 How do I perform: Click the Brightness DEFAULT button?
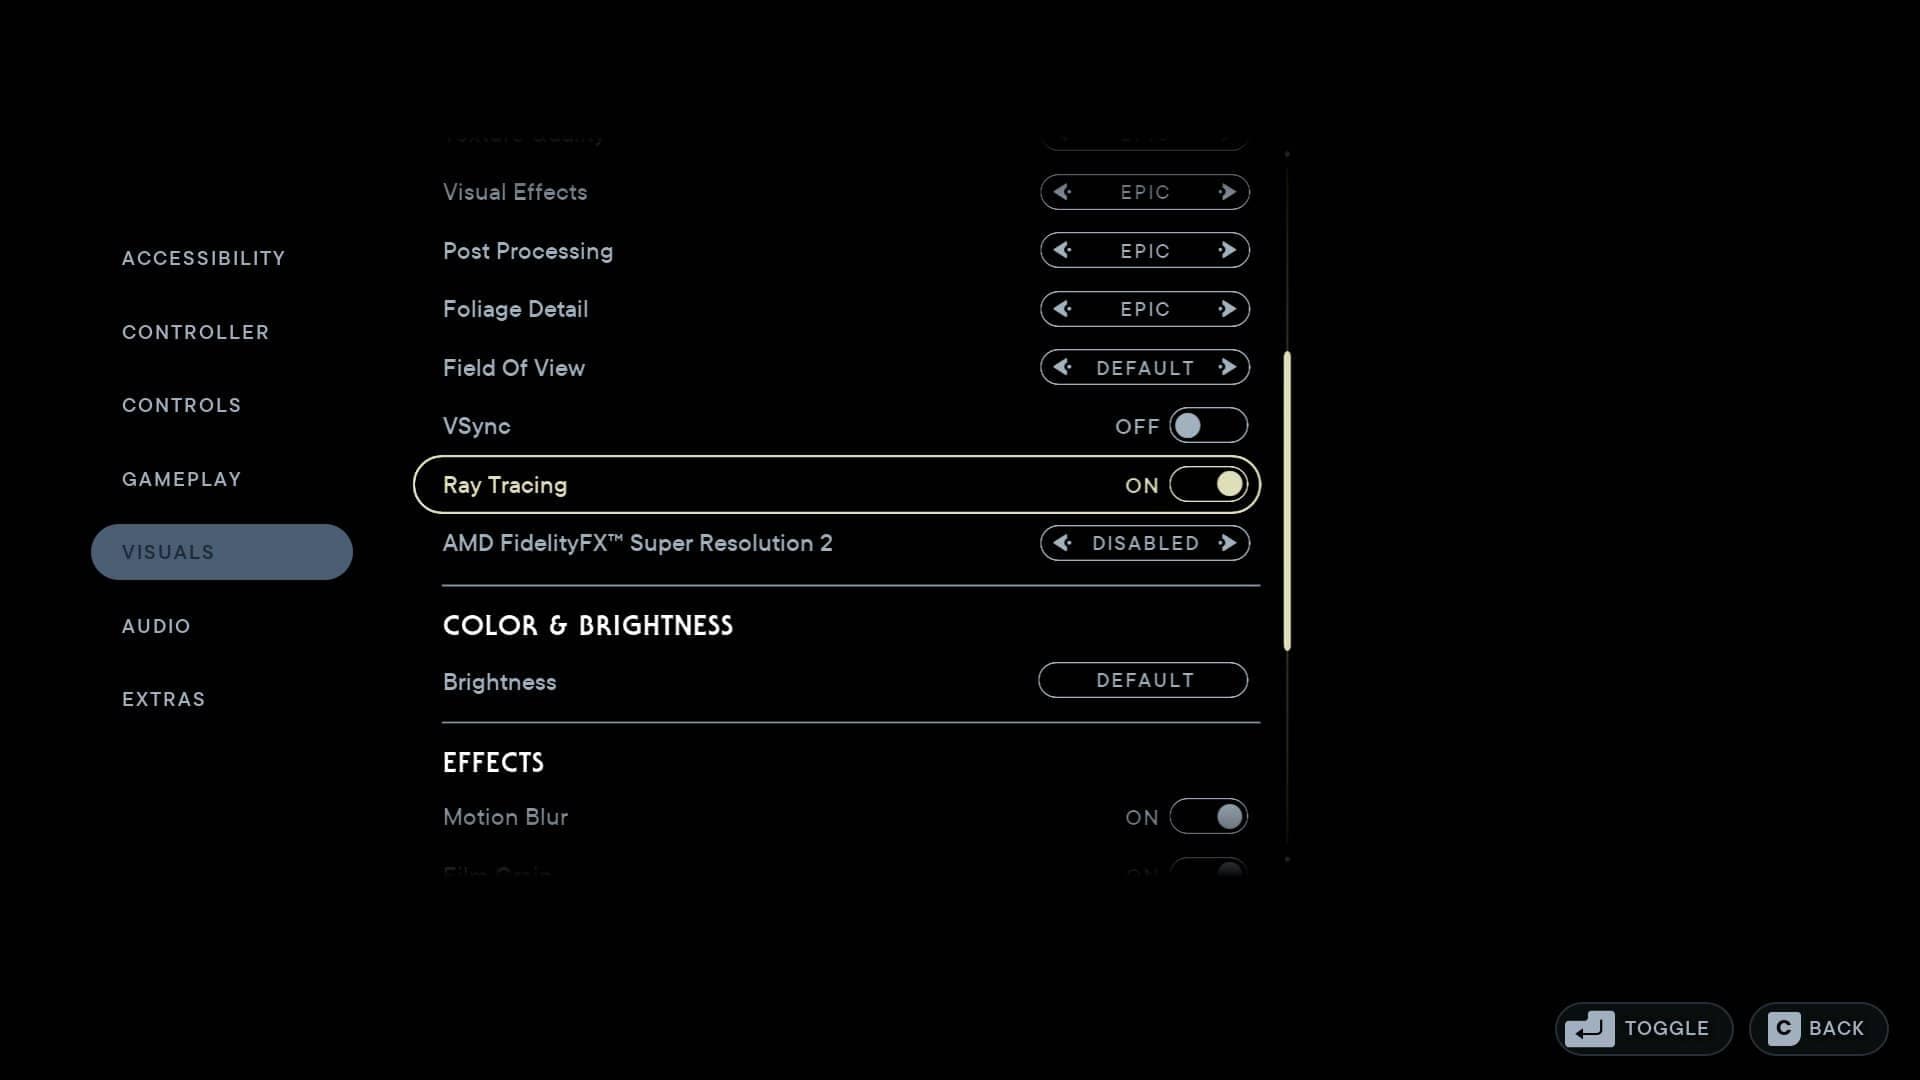point(1143,679)
